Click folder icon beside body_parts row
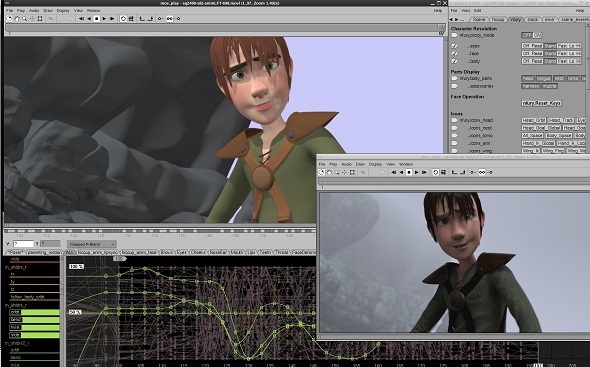590x367 pixels. [x=455, y=78]
